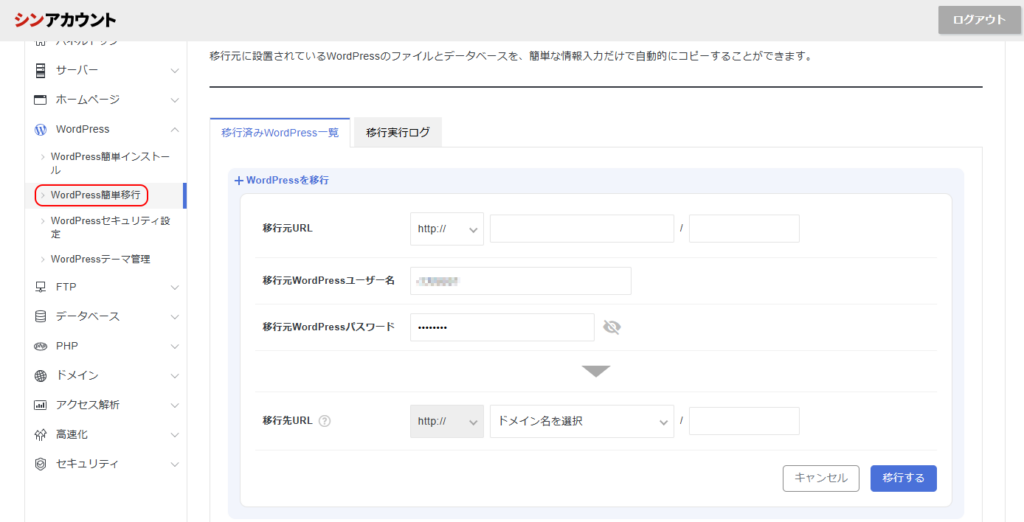Click the WordPressを移行 link
The image size is (1024, 522).
click(x=287, y=180)
